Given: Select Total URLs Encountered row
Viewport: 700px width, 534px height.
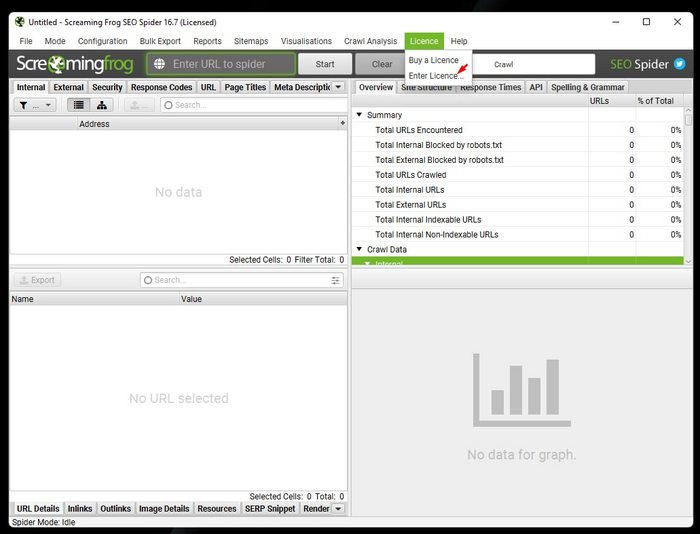Looking at the screenshot, I should click(518, 130).
